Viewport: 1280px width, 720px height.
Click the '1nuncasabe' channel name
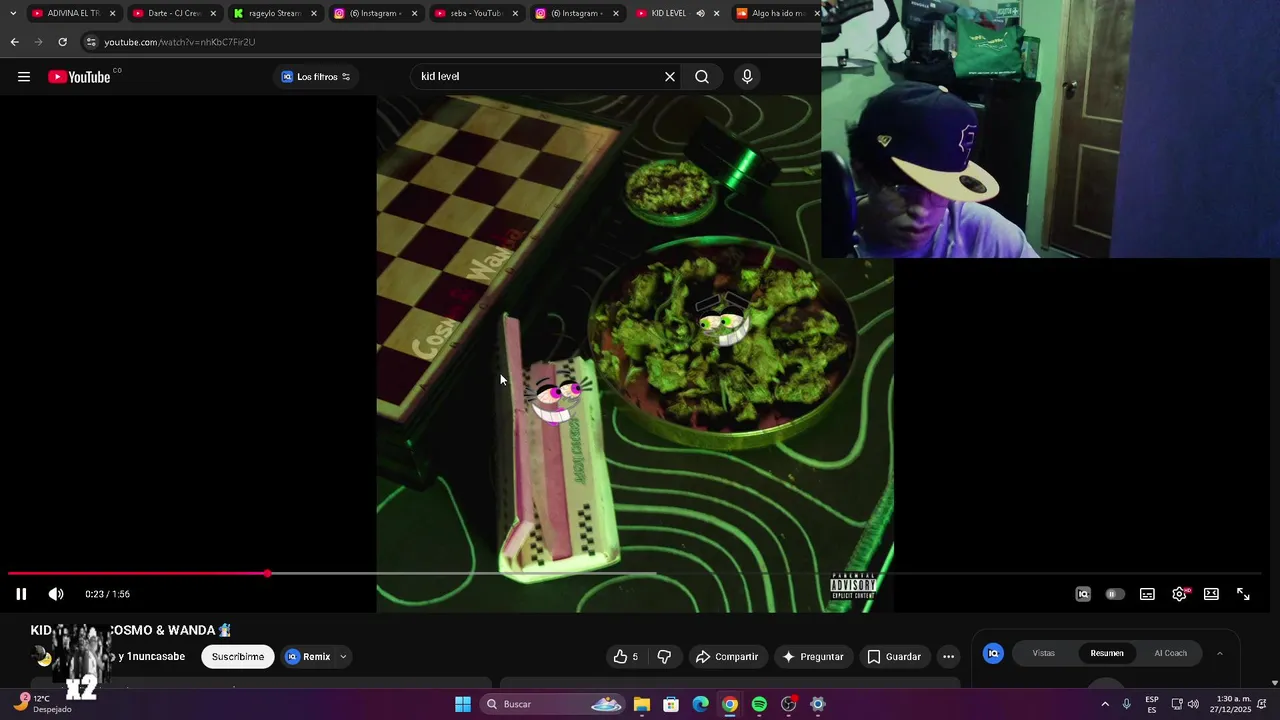[156, 657]
